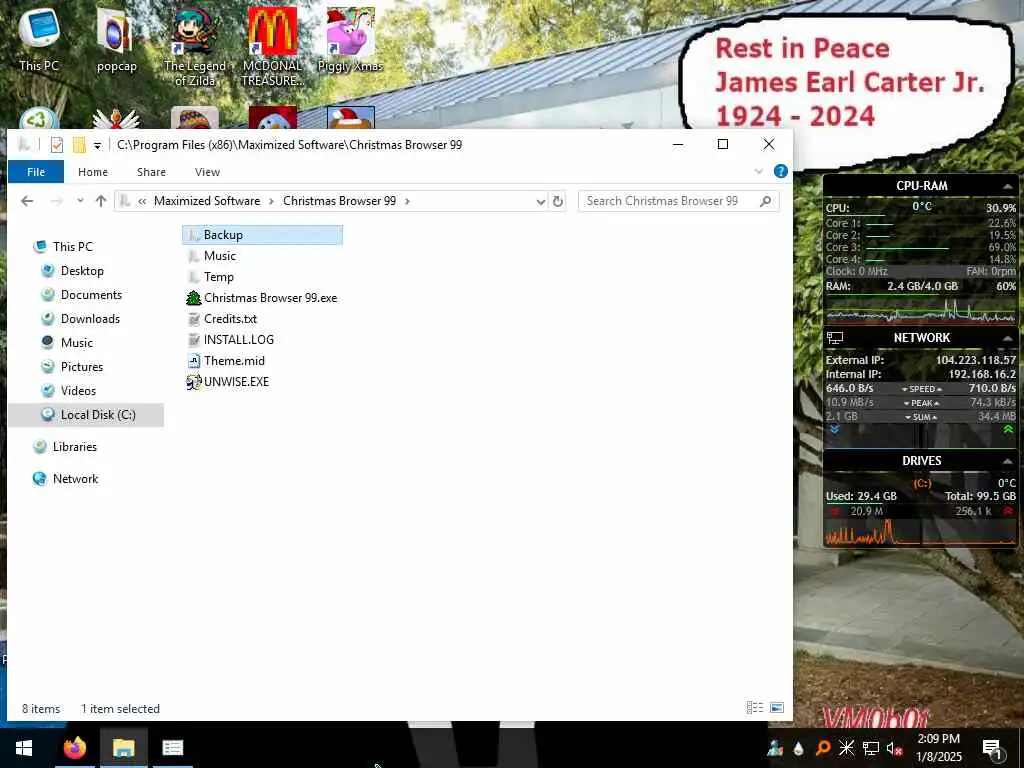The width and height of the screenshot is (1024, 768).
Task: Click the Temp folder icon
Action: tap(193, 277)
